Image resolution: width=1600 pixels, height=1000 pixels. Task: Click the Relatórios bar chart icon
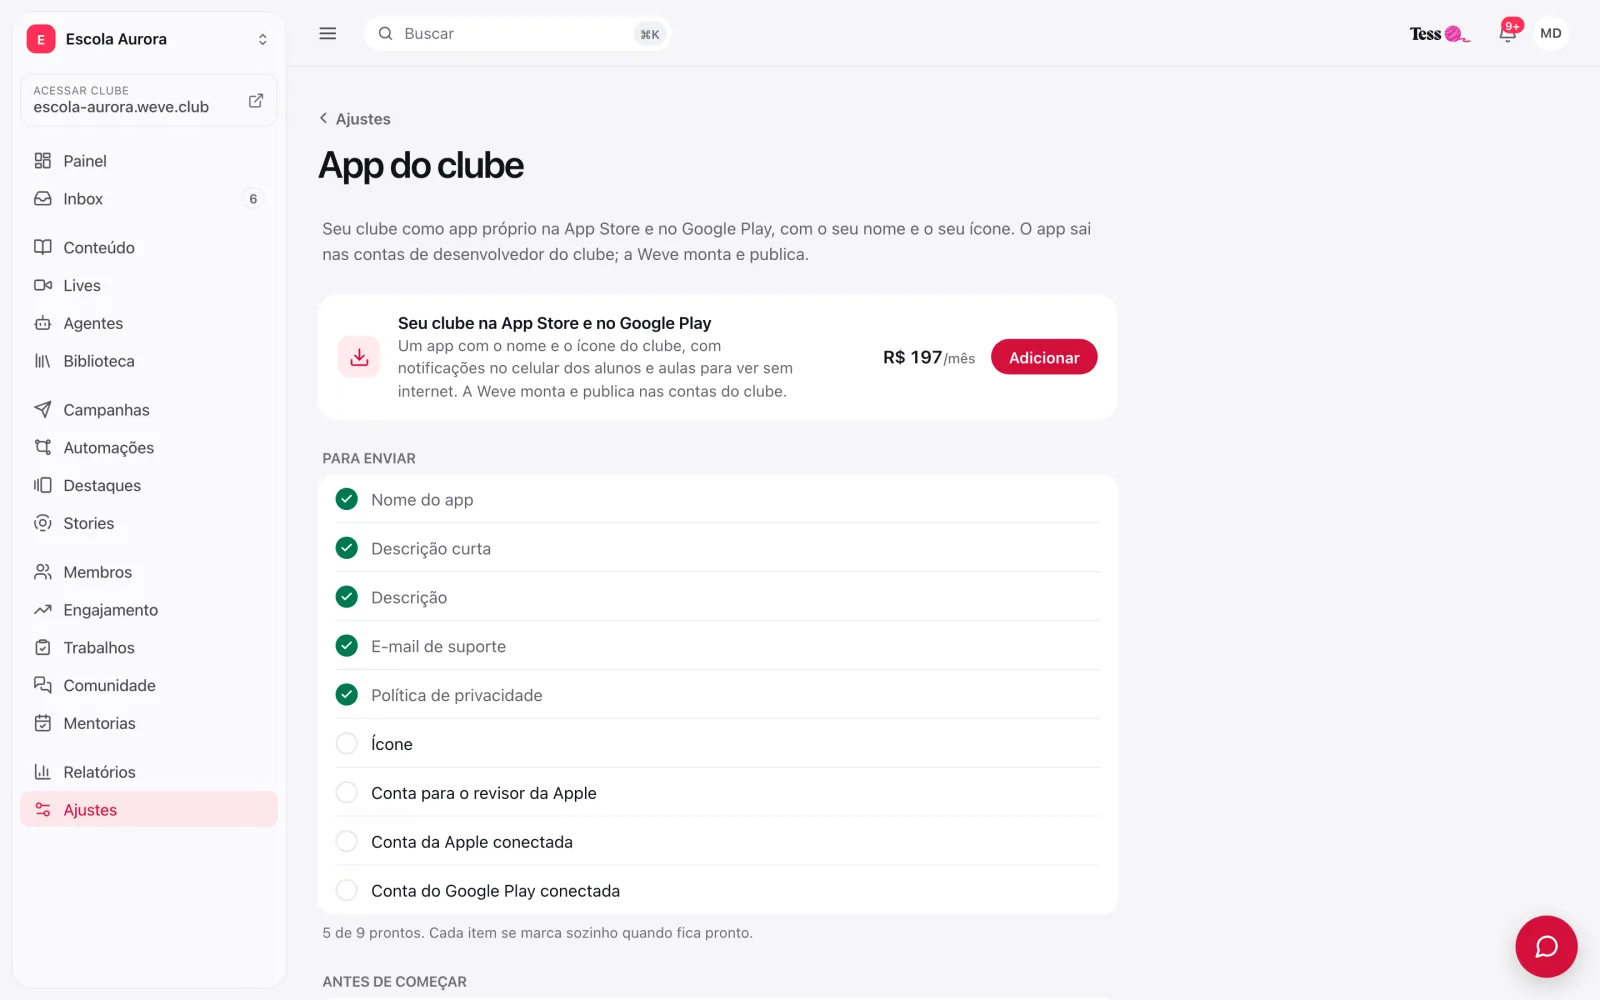[43, 772]
